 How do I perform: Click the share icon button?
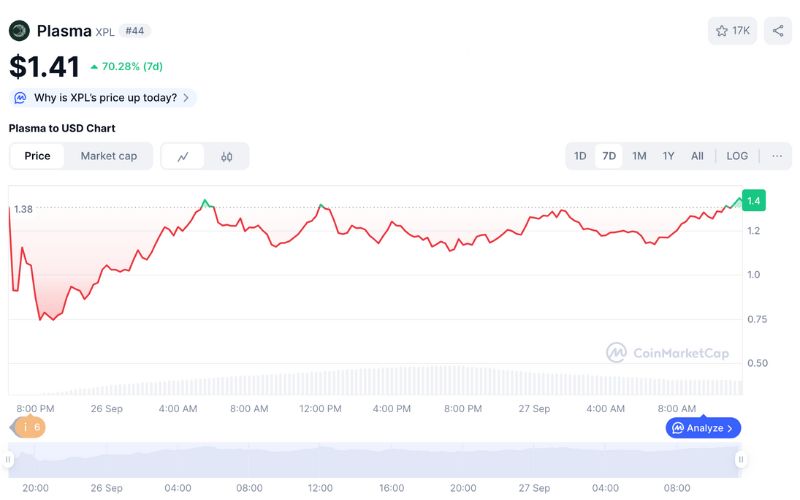point(778,31)
